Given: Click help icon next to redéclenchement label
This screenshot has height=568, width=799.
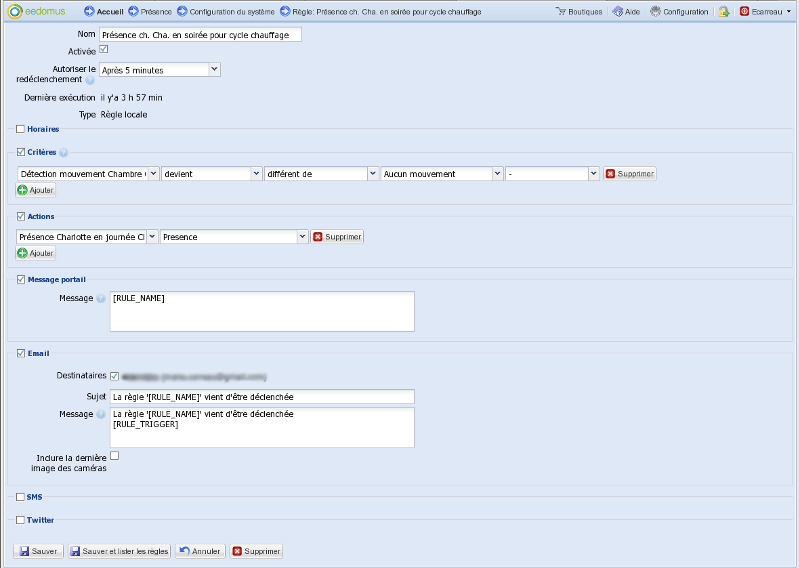Looking at the screenshot, I should 89,80.
